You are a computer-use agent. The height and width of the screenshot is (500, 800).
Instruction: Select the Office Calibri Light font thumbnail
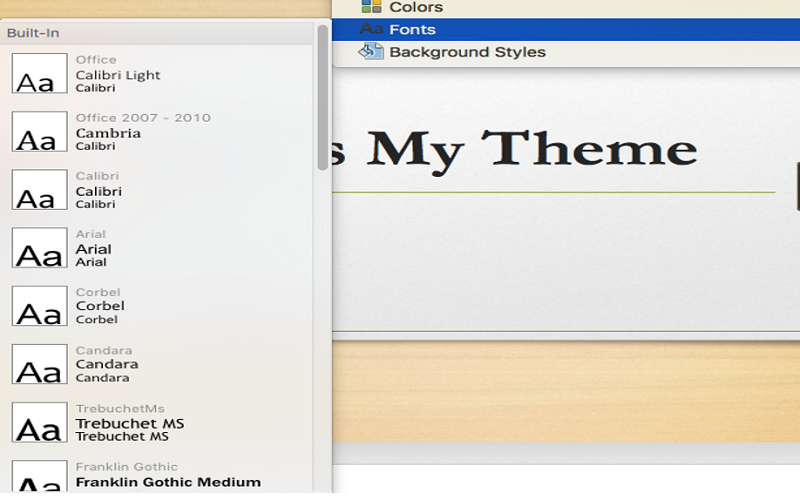(40, 73)
